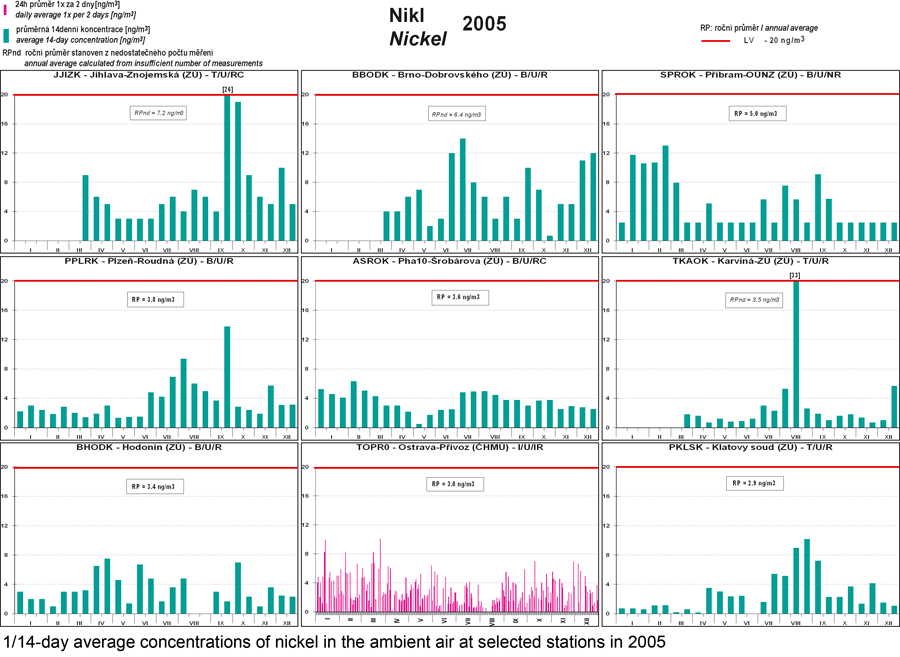Screen dimensions: 900x657
Task: Click the 2005 year heading
Action: click(484, 24)
